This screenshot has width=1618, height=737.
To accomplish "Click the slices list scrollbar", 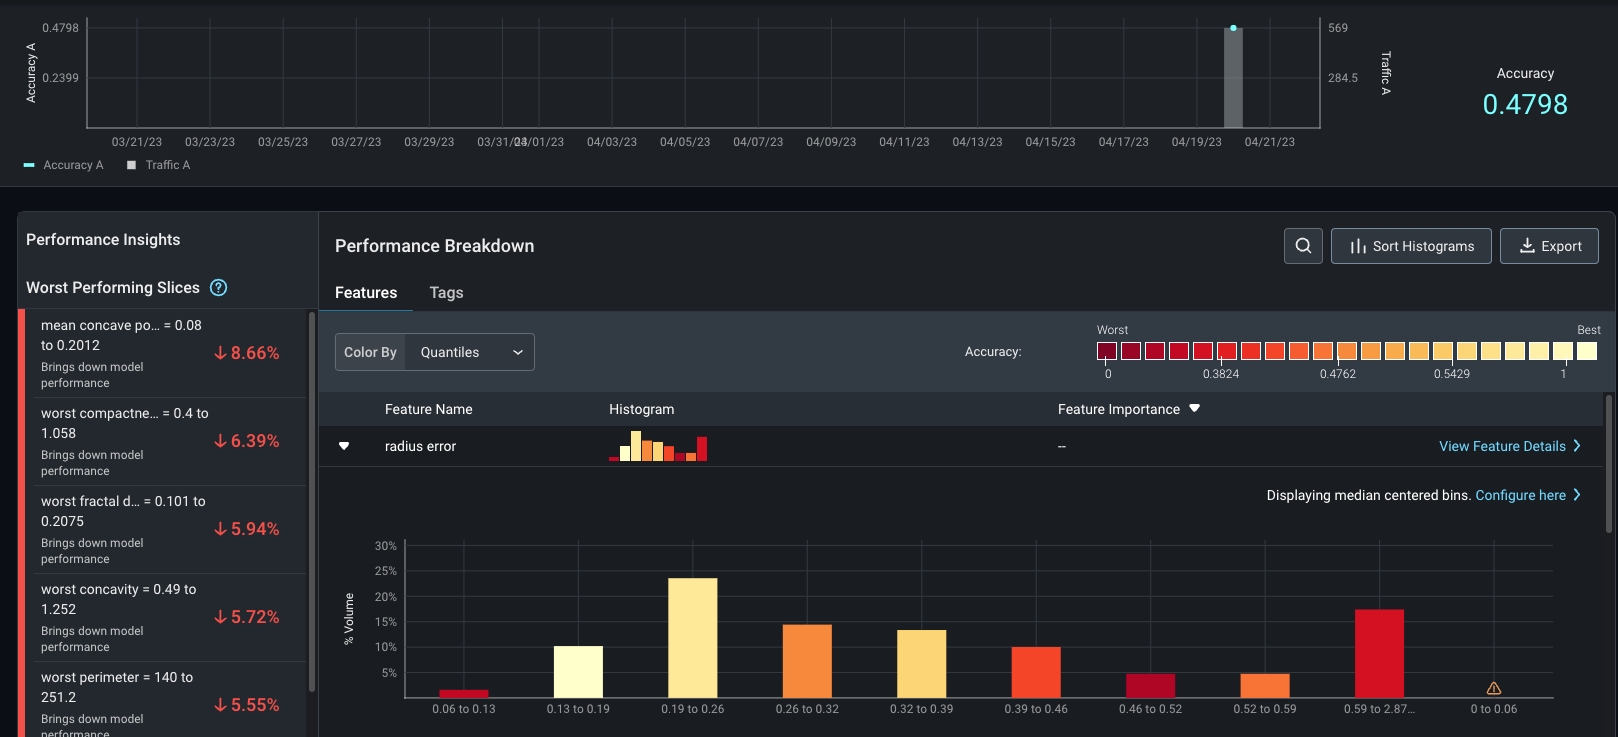I will tap(312, 502).
